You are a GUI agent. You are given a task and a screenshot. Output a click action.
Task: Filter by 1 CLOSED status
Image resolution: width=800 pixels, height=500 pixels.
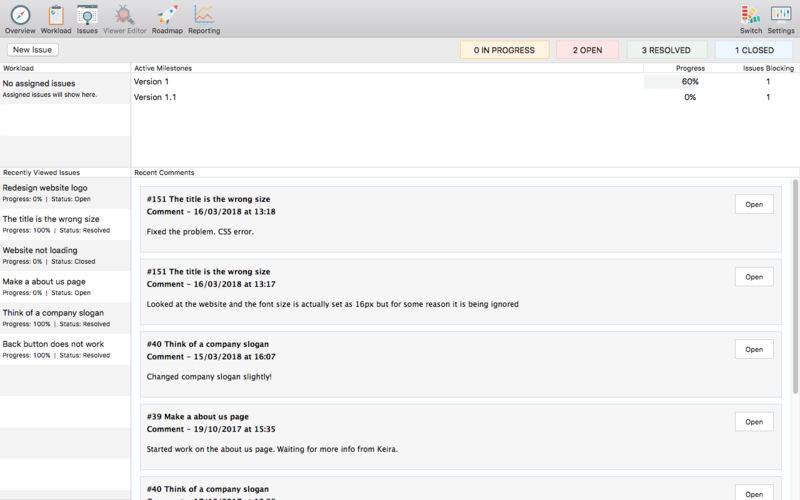754,50
